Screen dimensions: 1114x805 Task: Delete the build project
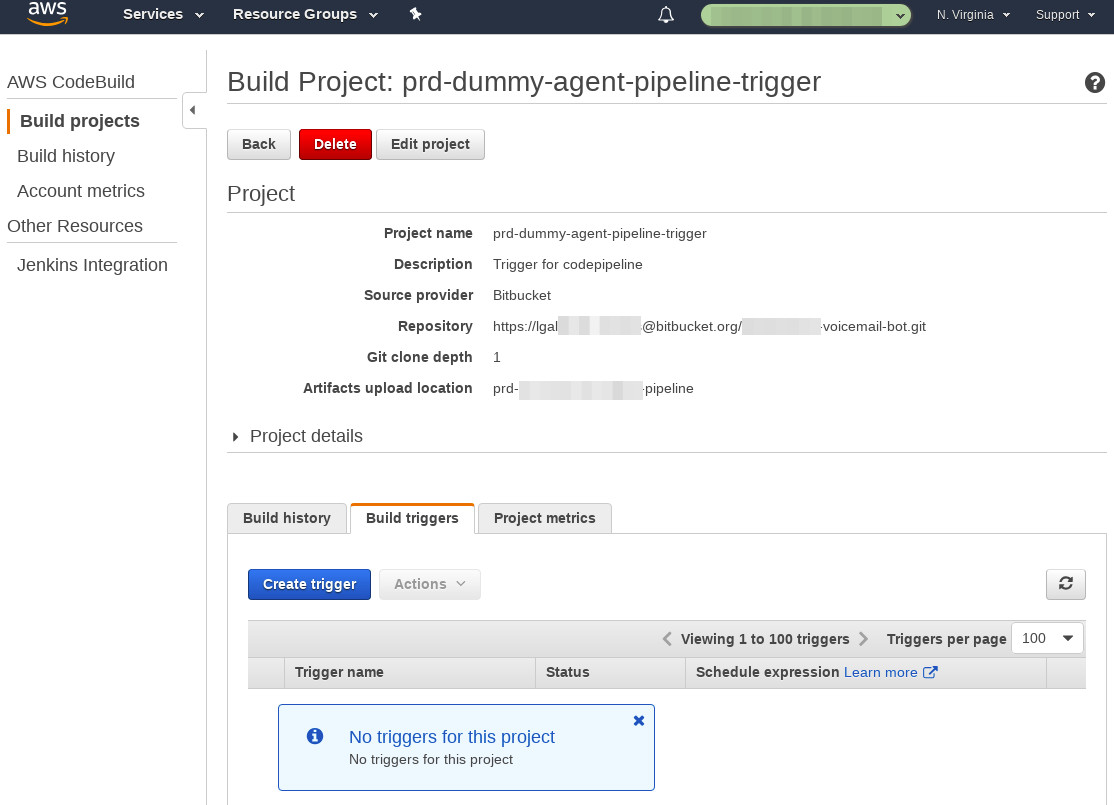335,144
